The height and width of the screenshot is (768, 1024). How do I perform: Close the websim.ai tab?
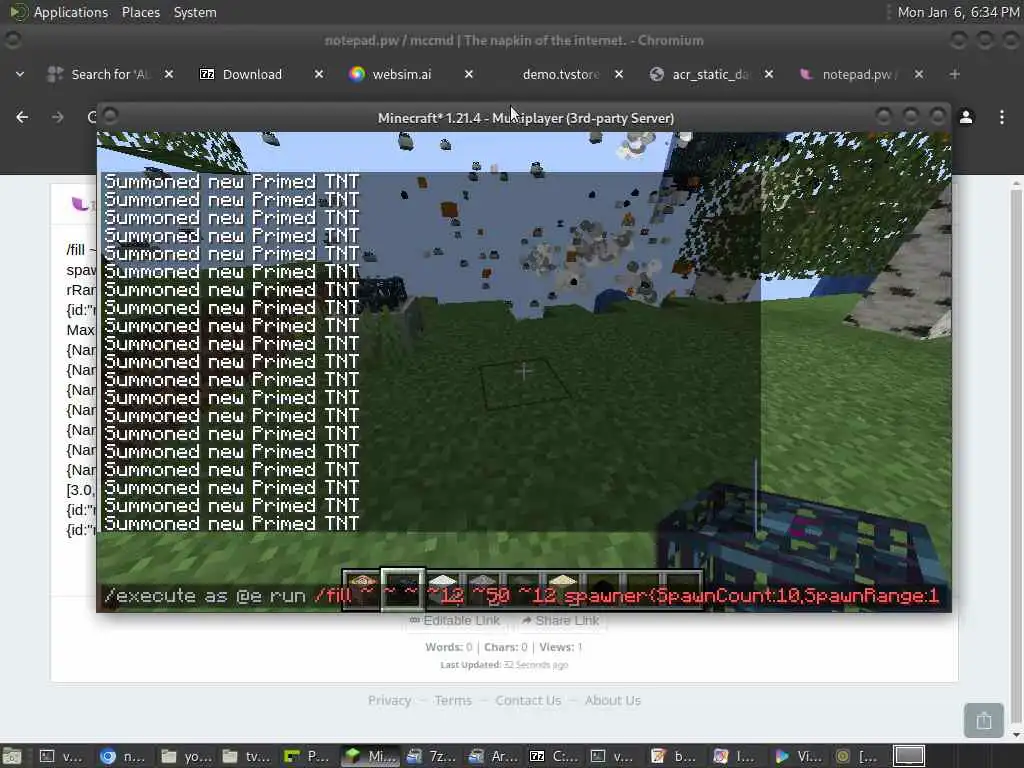(x=469, y=74)
